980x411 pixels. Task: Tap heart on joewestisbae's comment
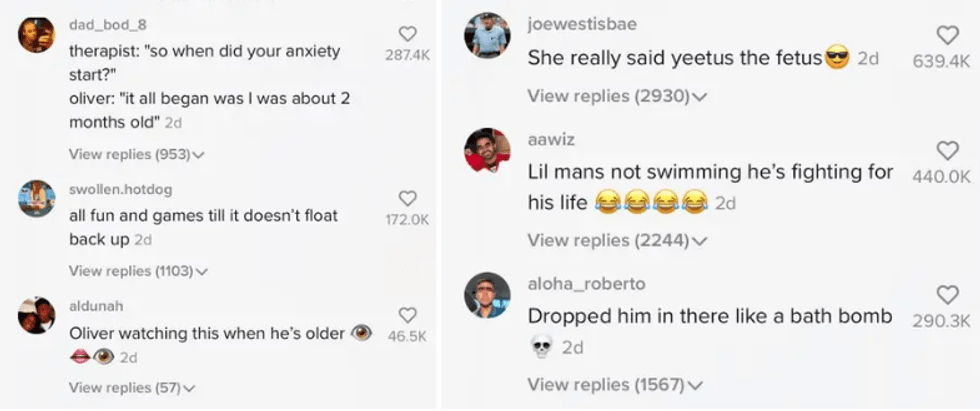pos(947,36)
